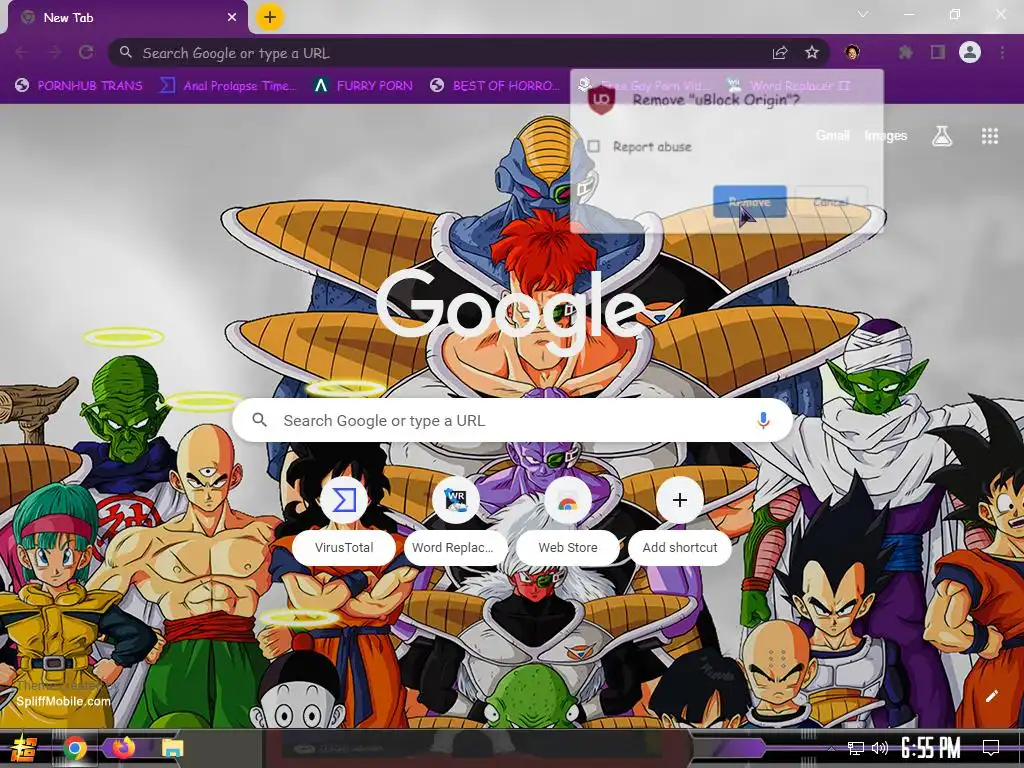Image resolution: width=1024 pixels, height=768 pixels.
Task: Reload the page
Action: pyautogui.click(x=86, y=52)
